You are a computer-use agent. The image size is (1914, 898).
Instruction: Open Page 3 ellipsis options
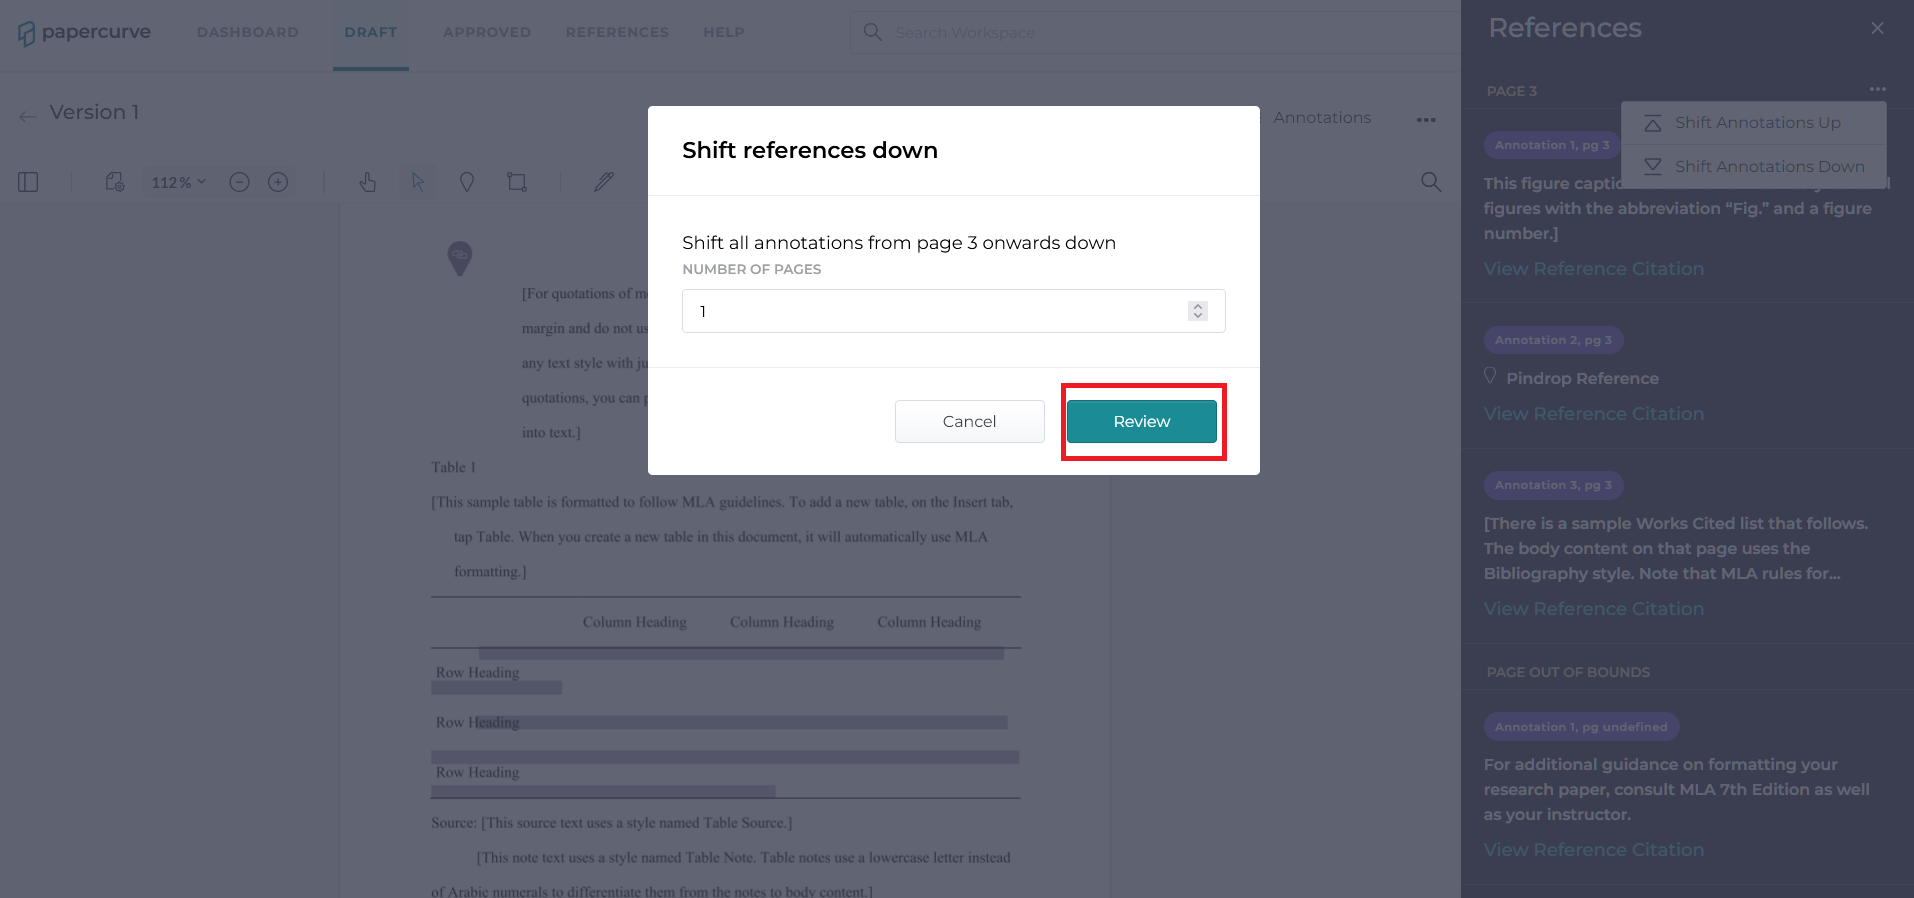1877,89
